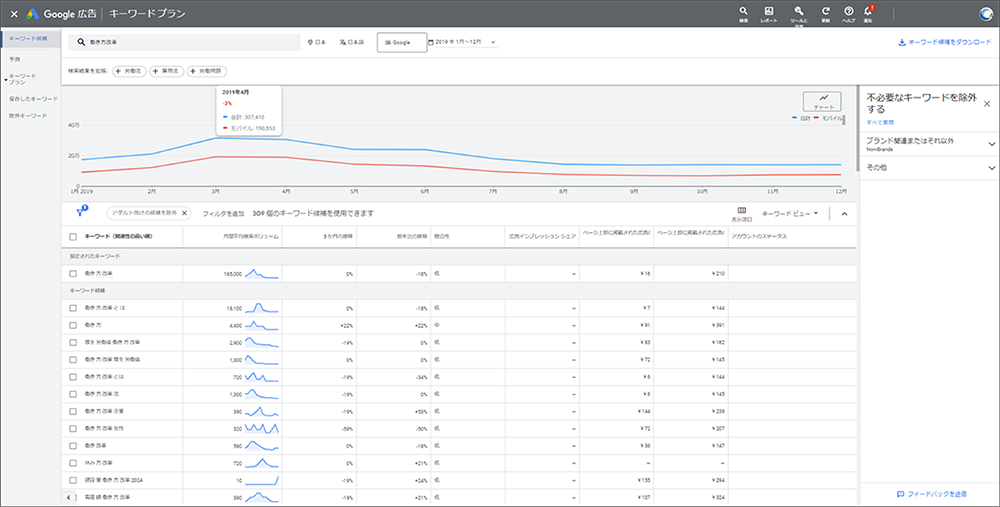The height and width of the screenshot is (507, 1000).
Task: Expand the ブランド関連またはそれ以外 section
Action: coord(992,144)
